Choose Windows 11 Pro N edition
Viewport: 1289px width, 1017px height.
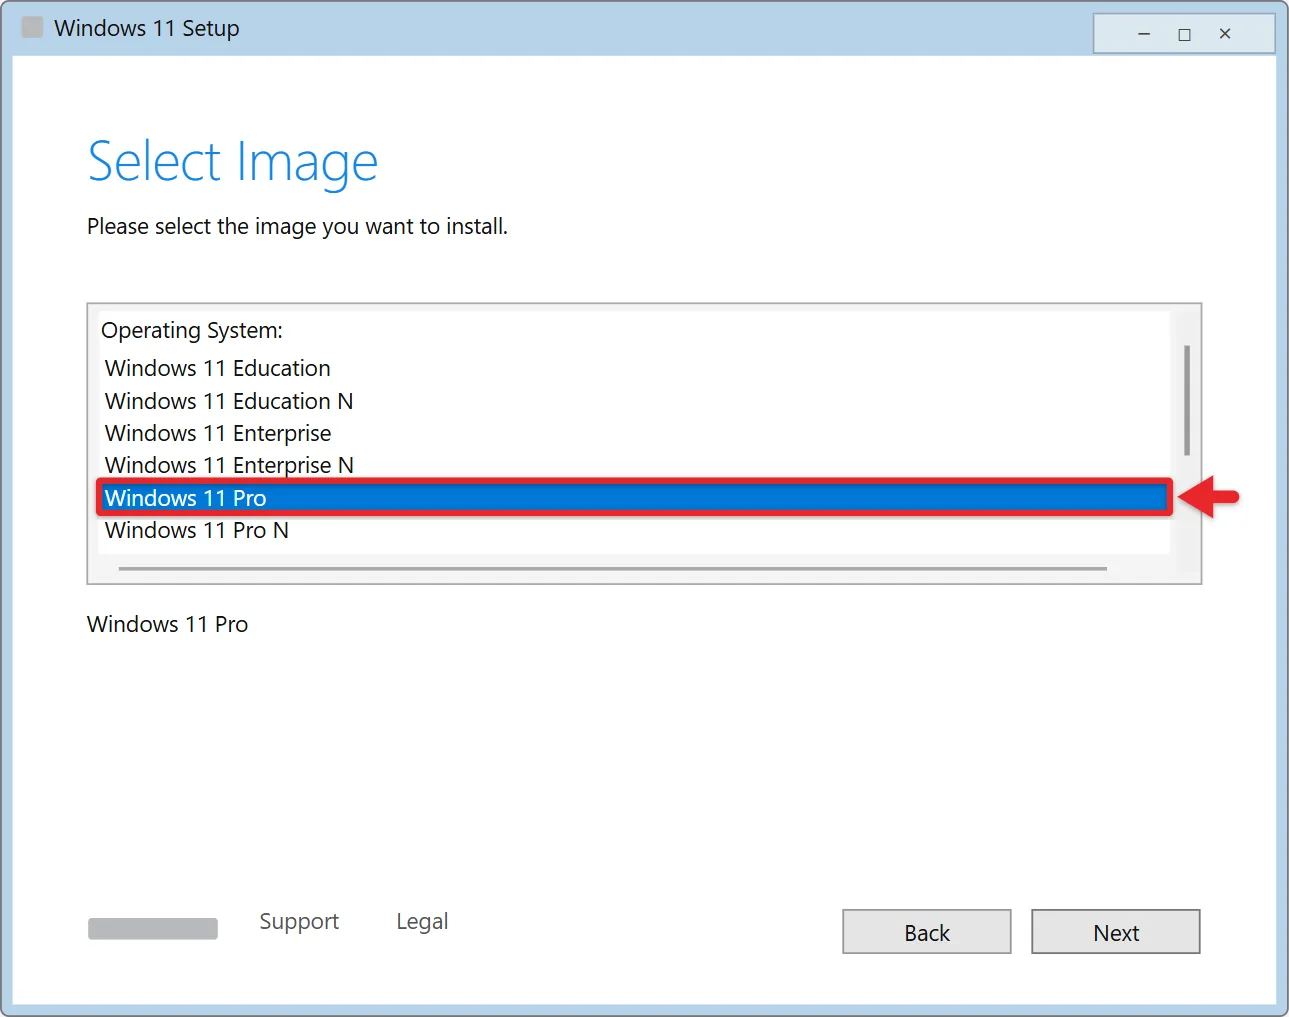click(x=636, y=530)
